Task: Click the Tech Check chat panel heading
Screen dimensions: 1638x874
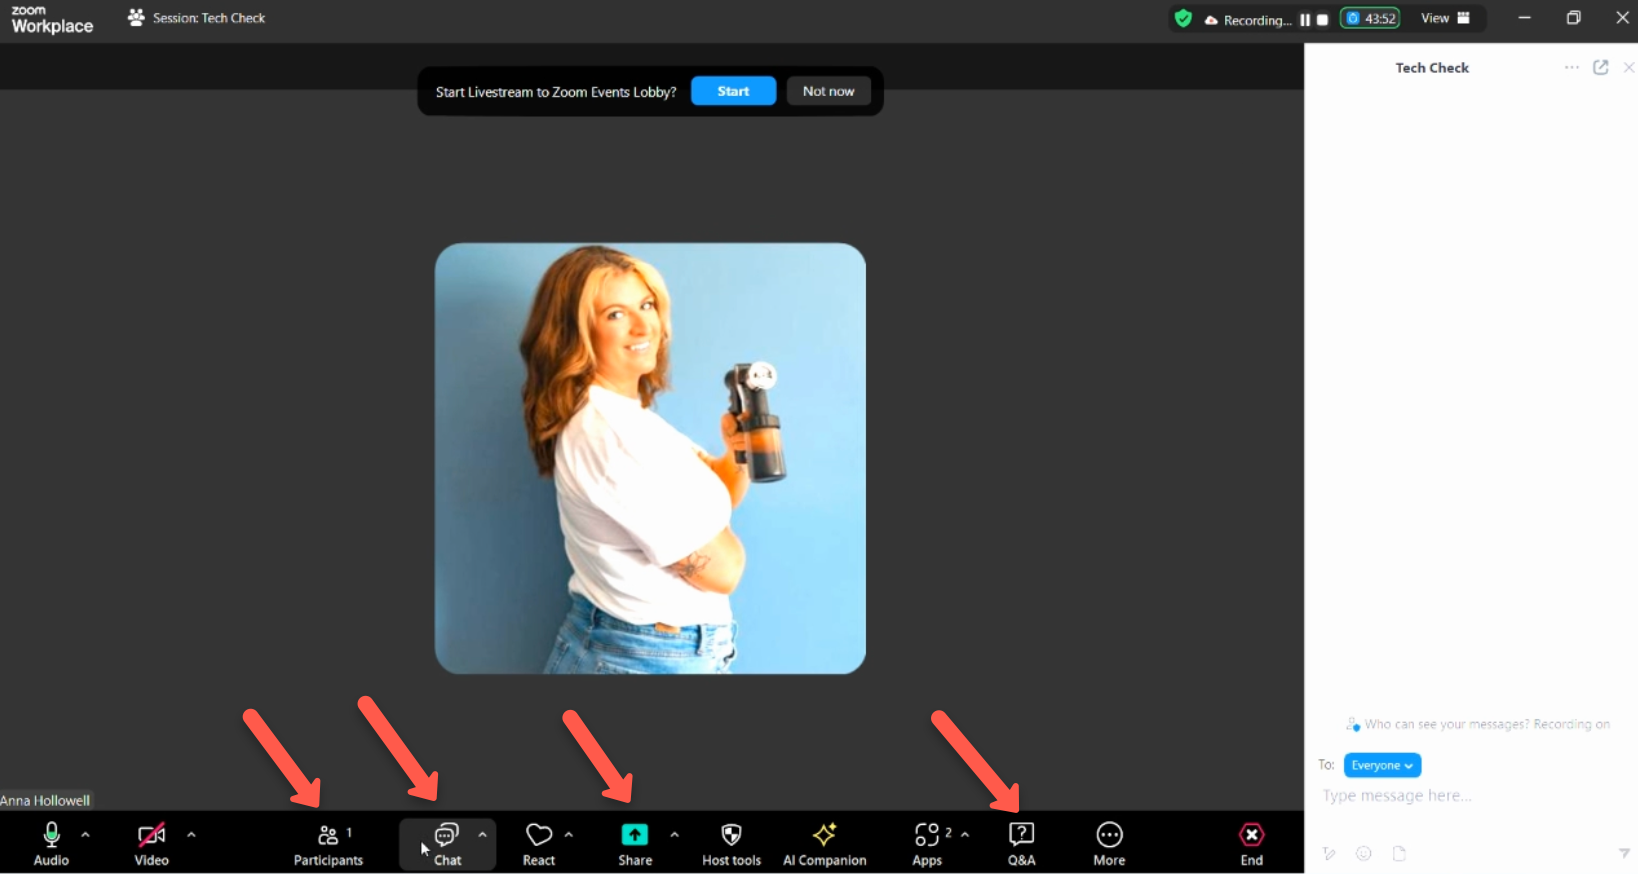Action: (x=1432, y=68)
